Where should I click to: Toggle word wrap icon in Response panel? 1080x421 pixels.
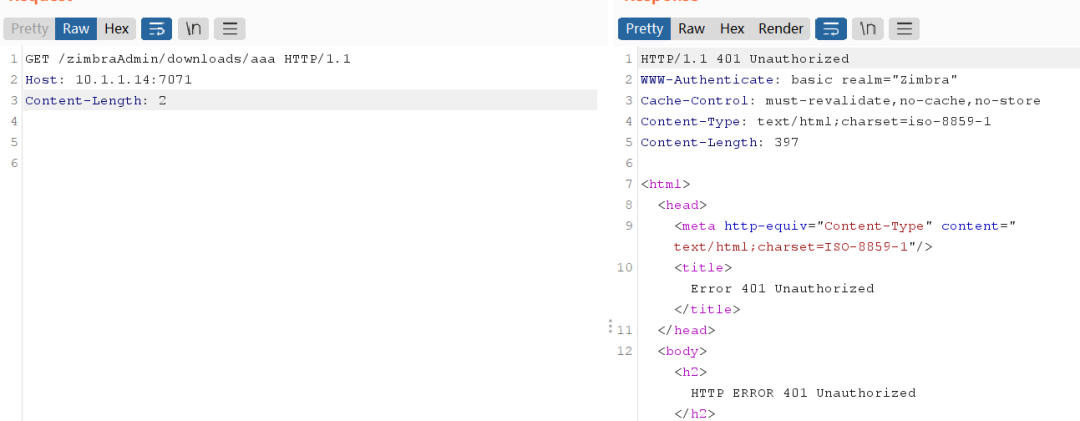(x=831, y=29)
